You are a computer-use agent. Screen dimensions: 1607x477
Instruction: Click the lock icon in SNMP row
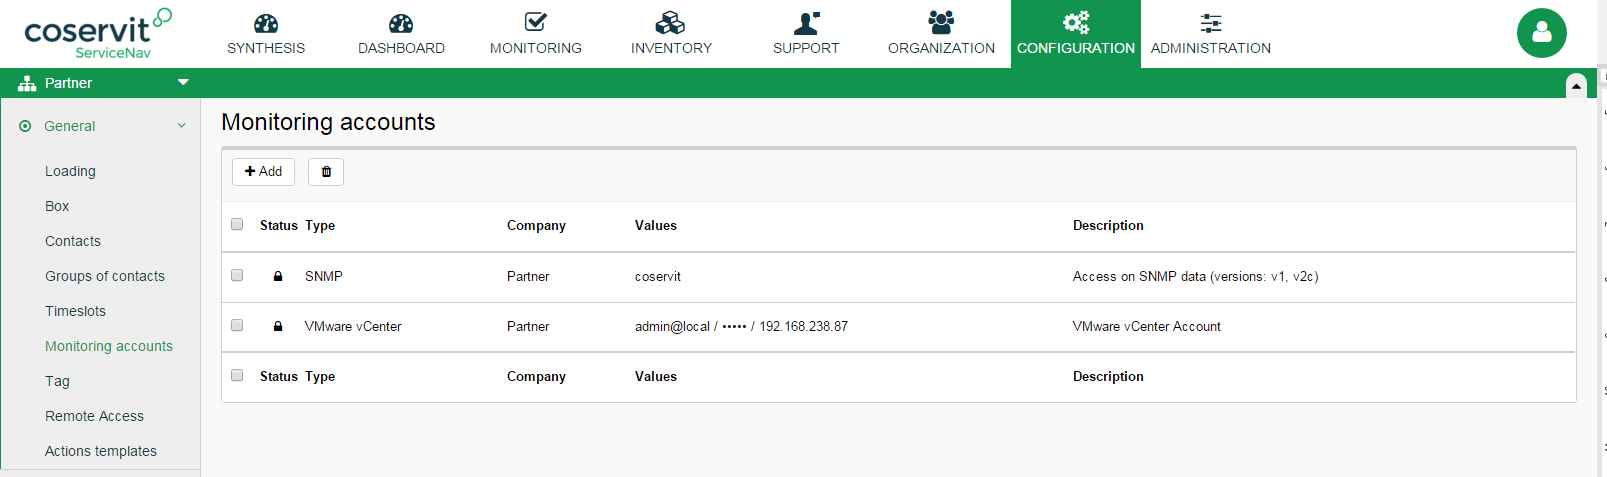278,276
